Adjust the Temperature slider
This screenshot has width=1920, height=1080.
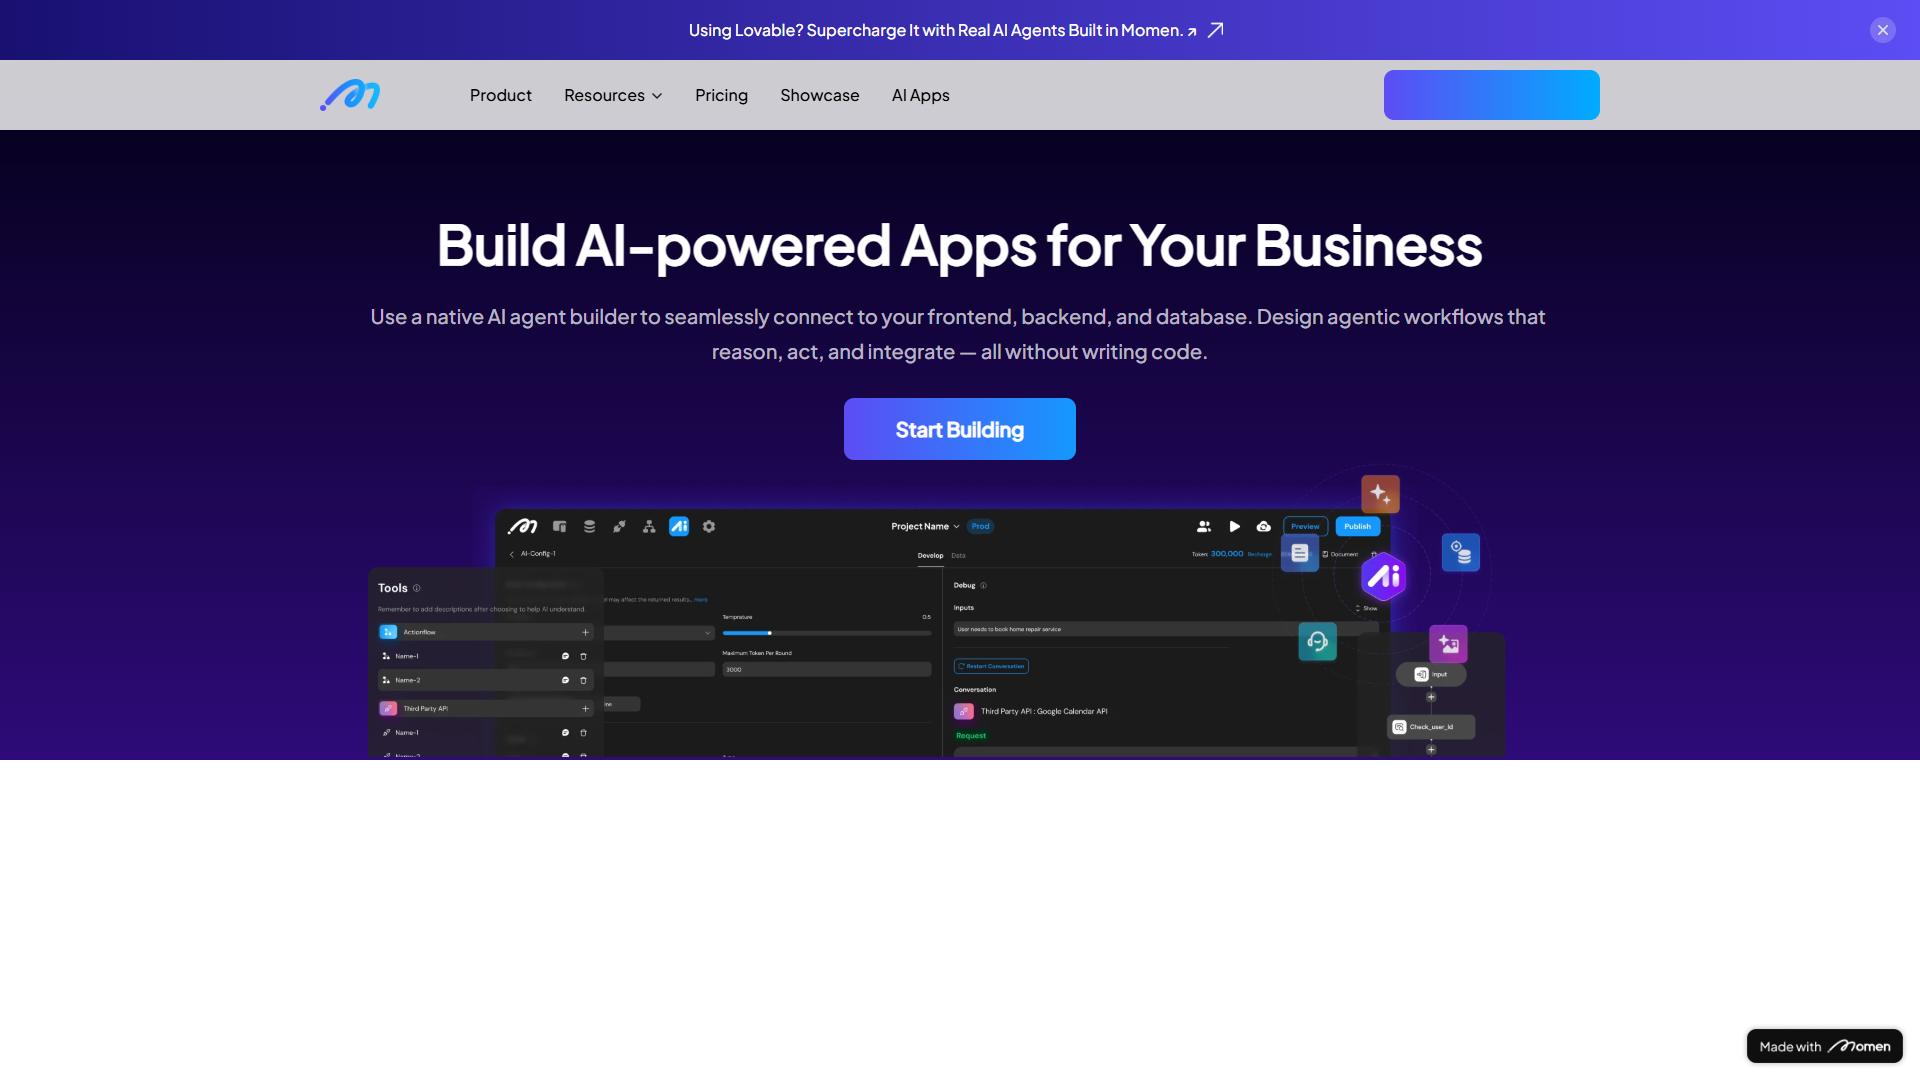coord(826,633)
